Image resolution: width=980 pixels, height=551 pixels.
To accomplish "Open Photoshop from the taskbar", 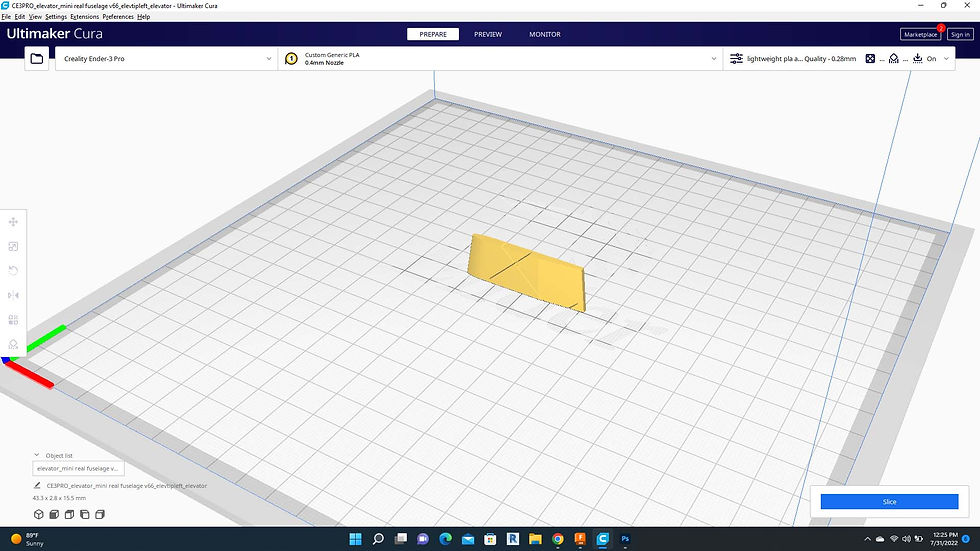I will 625,539.
